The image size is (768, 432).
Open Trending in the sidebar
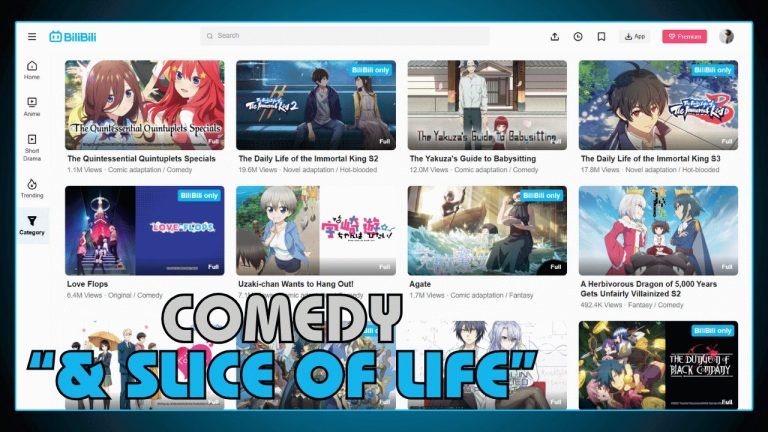(x=32, y=188)
